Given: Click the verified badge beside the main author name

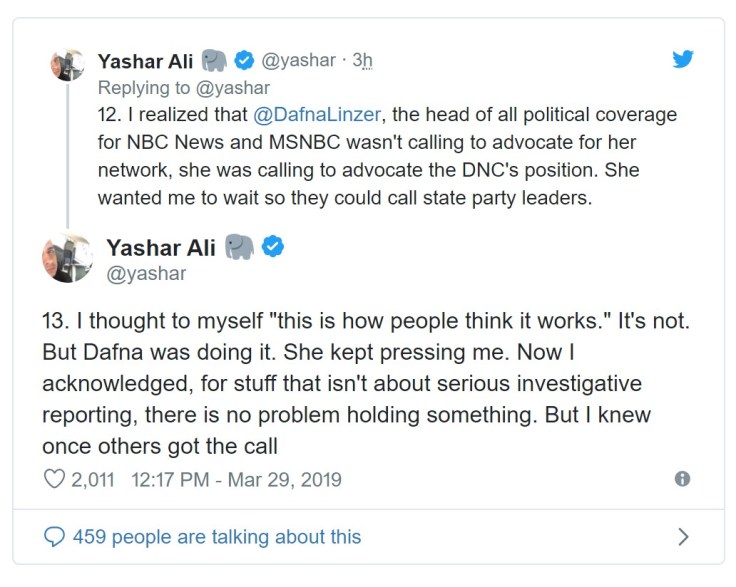Looking at the screenshot, I should point(271,247).
